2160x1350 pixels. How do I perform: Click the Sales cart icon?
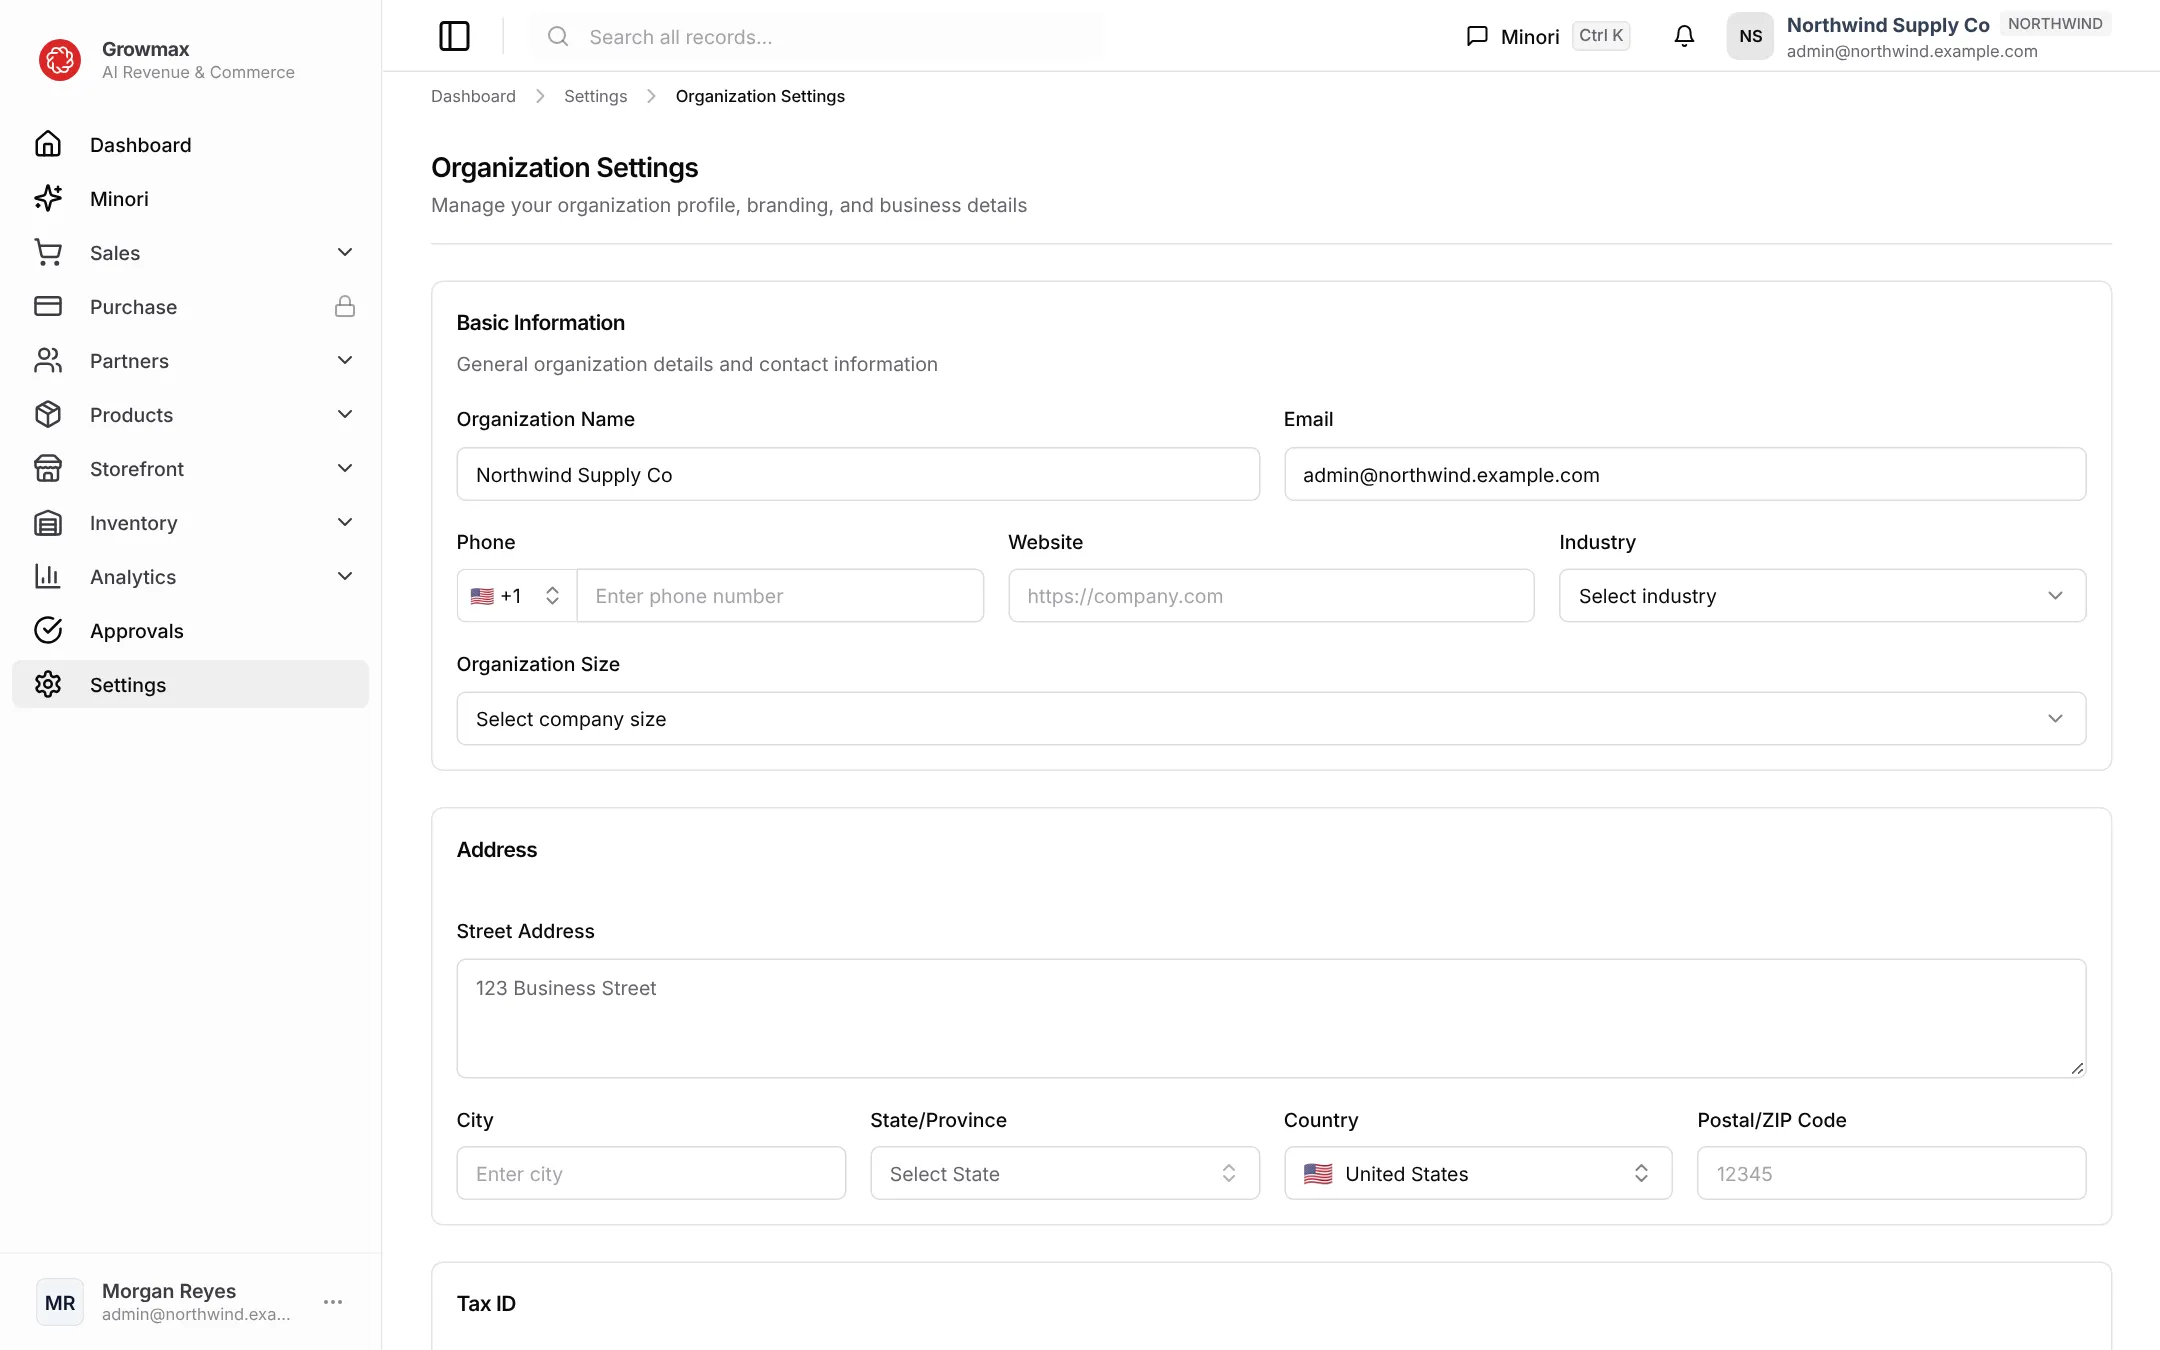point(48,252)
